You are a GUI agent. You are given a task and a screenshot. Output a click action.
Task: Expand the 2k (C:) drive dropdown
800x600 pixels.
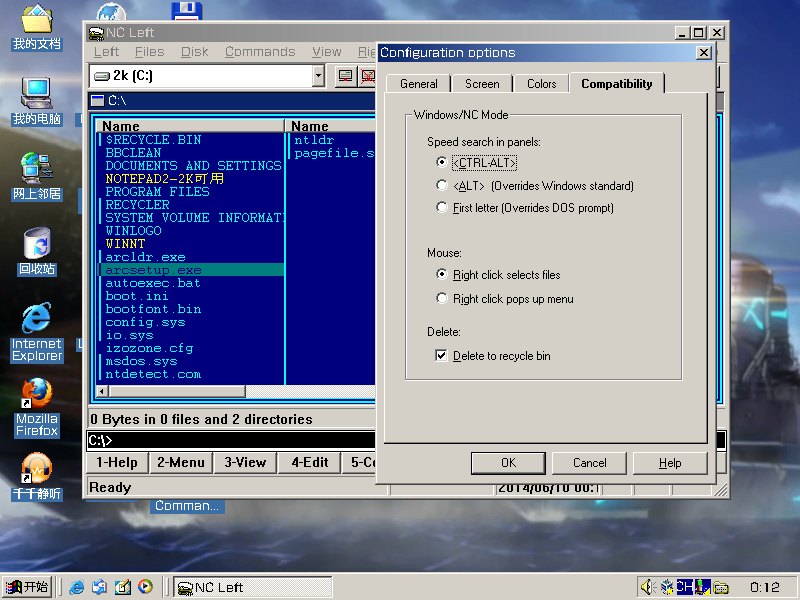(x=318, y=75)
